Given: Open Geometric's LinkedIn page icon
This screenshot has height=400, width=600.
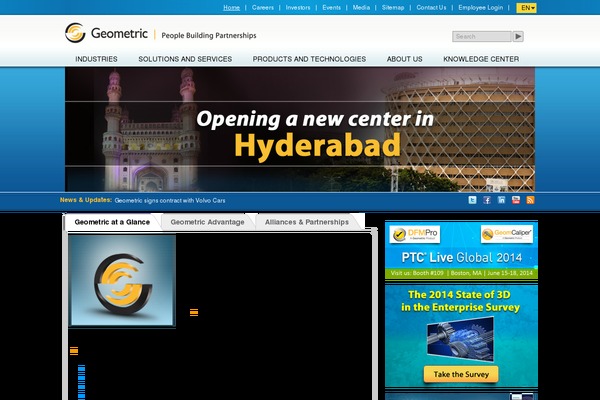Looking at the screenshot, I should coord(502,200).
